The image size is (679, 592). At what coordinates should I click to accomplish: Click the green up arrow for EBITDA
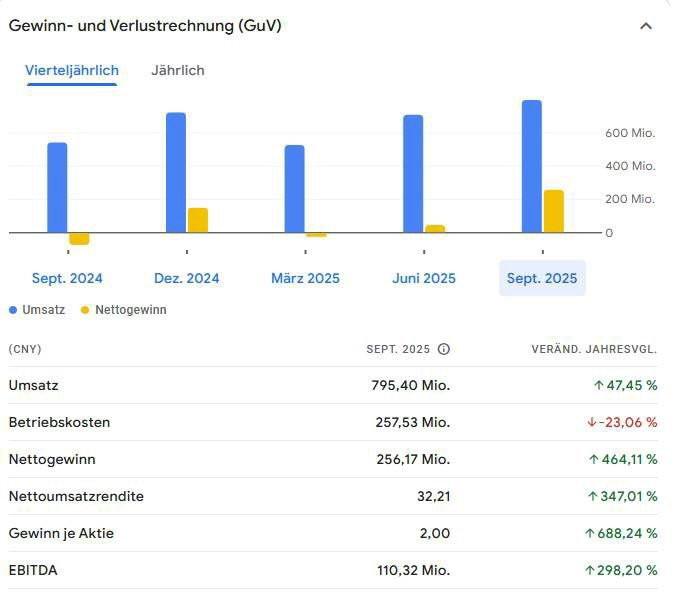coord(590,570)
